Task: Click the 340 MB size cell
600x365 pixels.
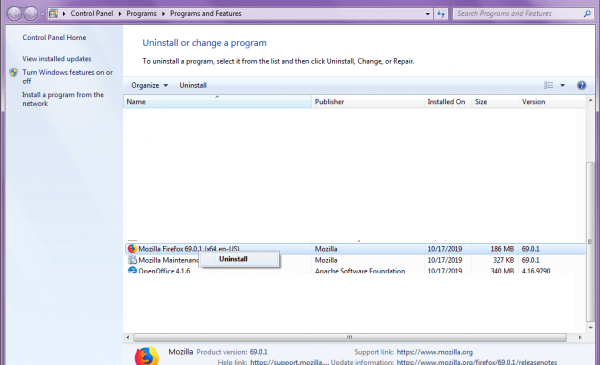Action: pyautogui.click(x=502, y=270)
